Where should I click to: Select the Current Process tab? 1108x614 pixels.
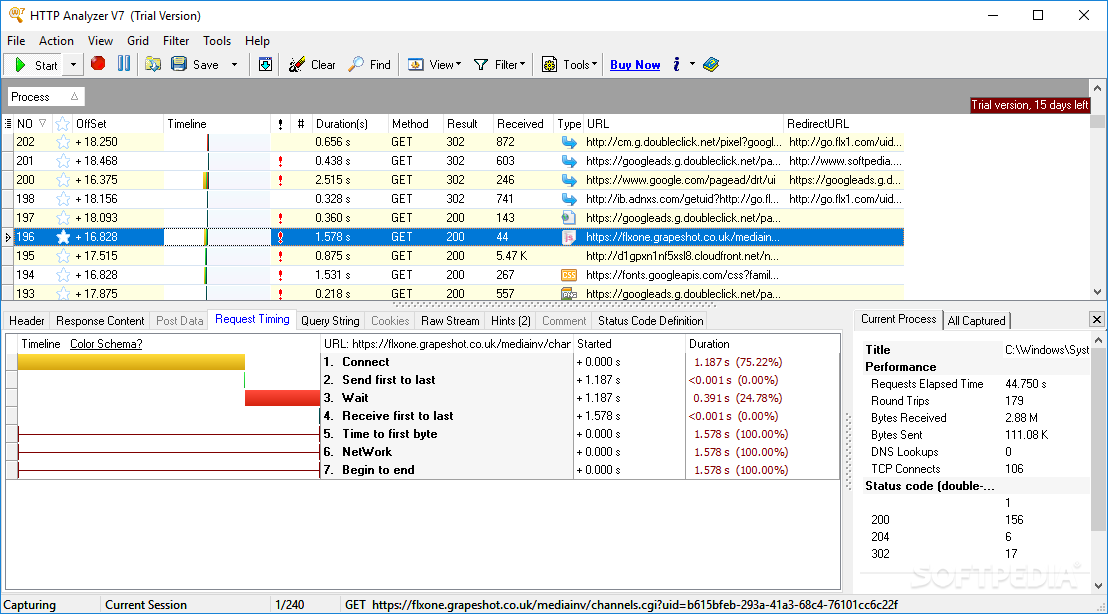coord(898,319)
